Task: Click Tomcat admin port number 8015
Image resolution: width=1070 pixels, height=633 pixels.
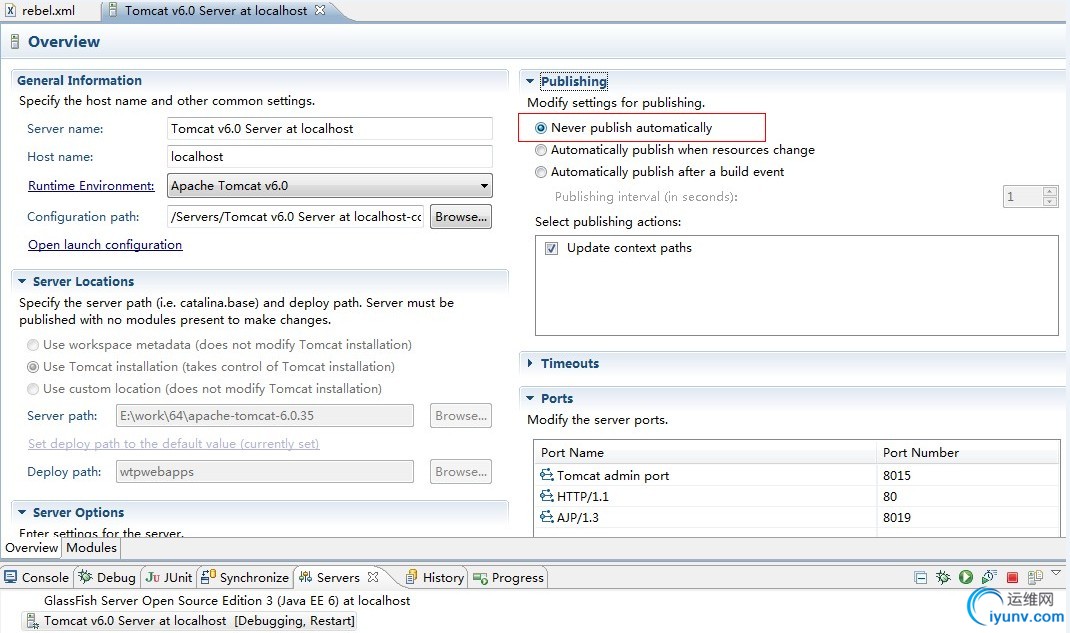Action: point(897,475)
